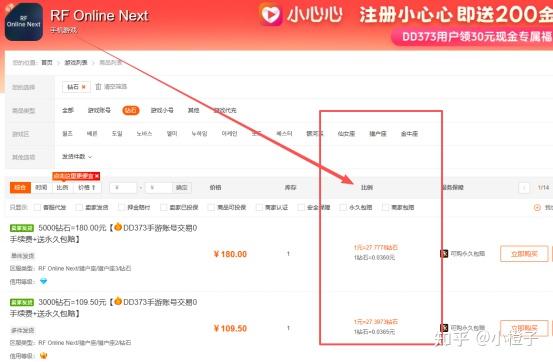Click the 确定 price range button
This screenshot has height=362, width=553.
click(x=182, y=188)
